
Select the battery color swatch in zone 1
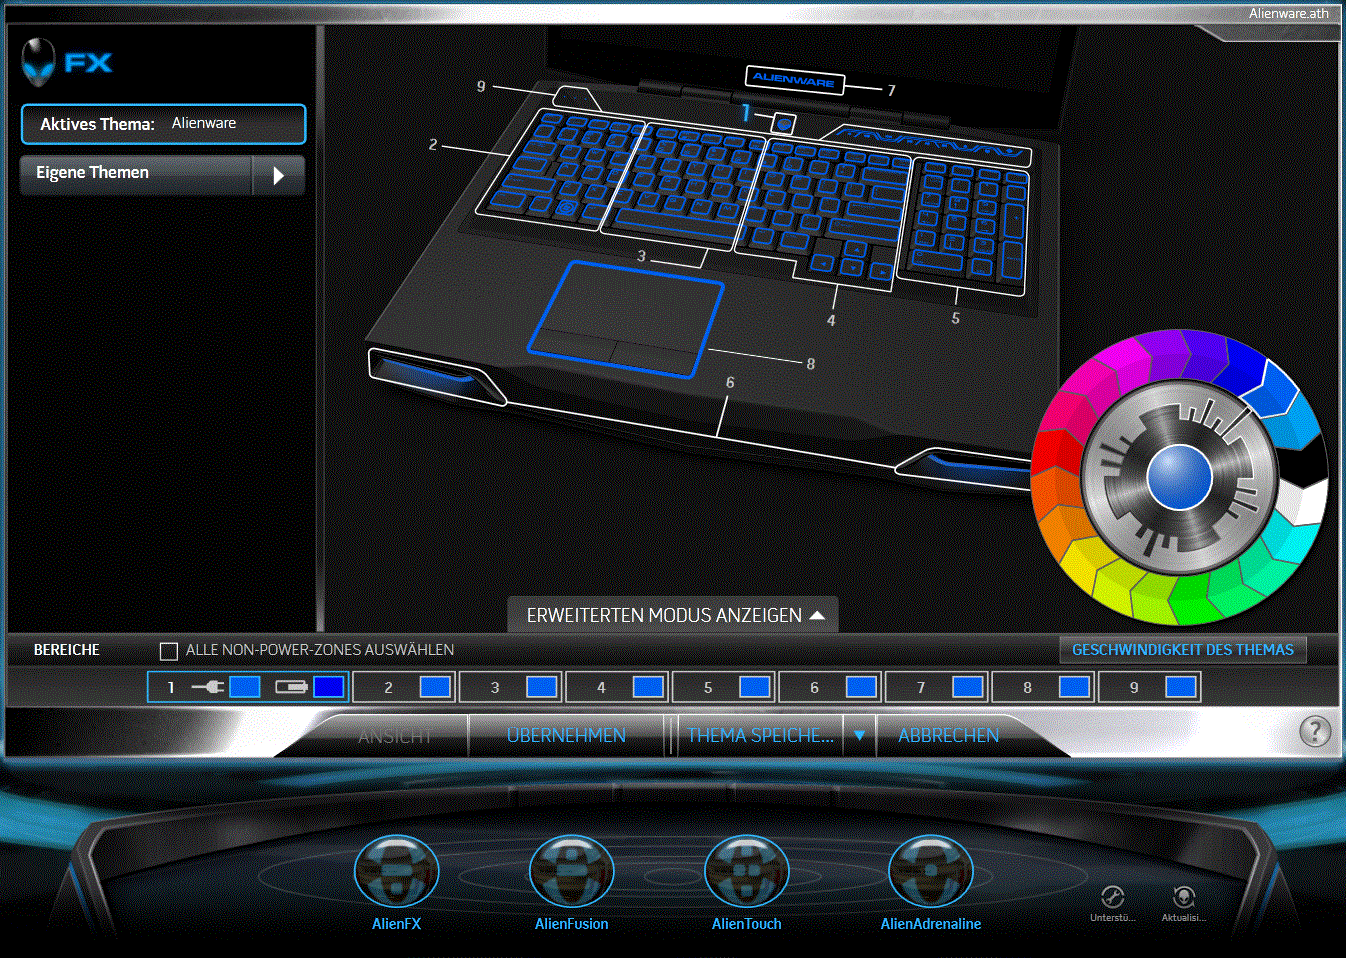tap(328, 687)
